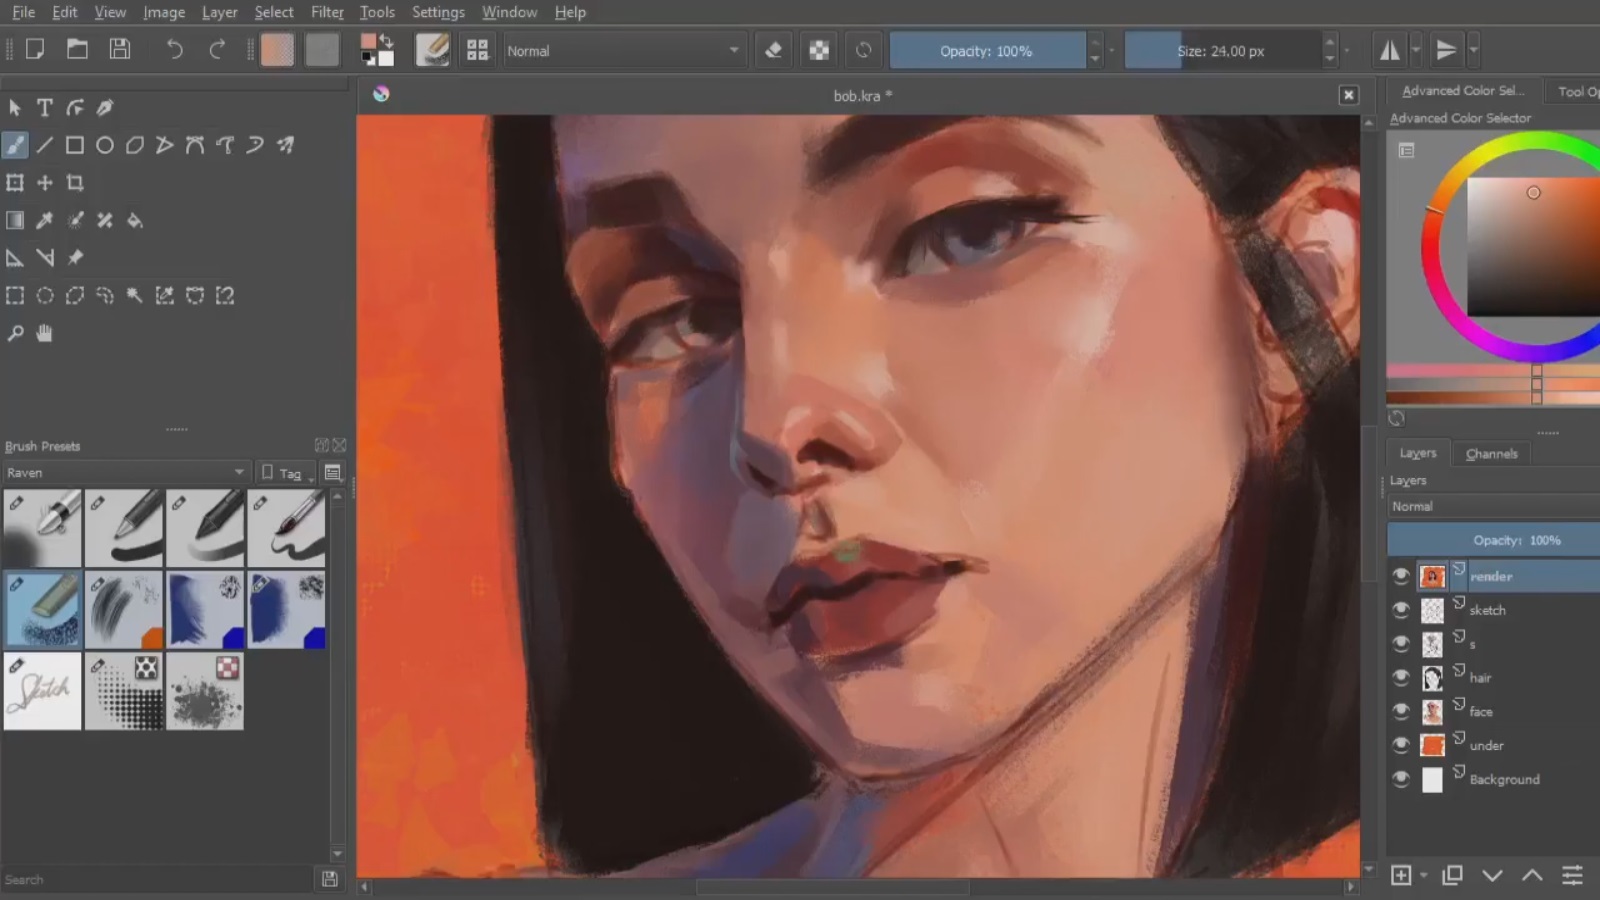
Task: Hide the face layer
Action: click(x=1401, y=712)
